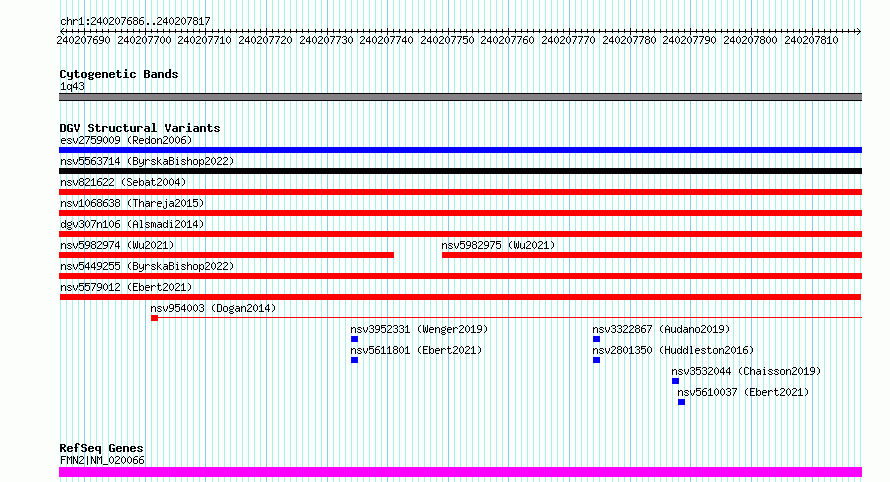Click the Cytogenetic Bands track heading
The height and width of the screenshot is (482, 890).
coord(119,74)
